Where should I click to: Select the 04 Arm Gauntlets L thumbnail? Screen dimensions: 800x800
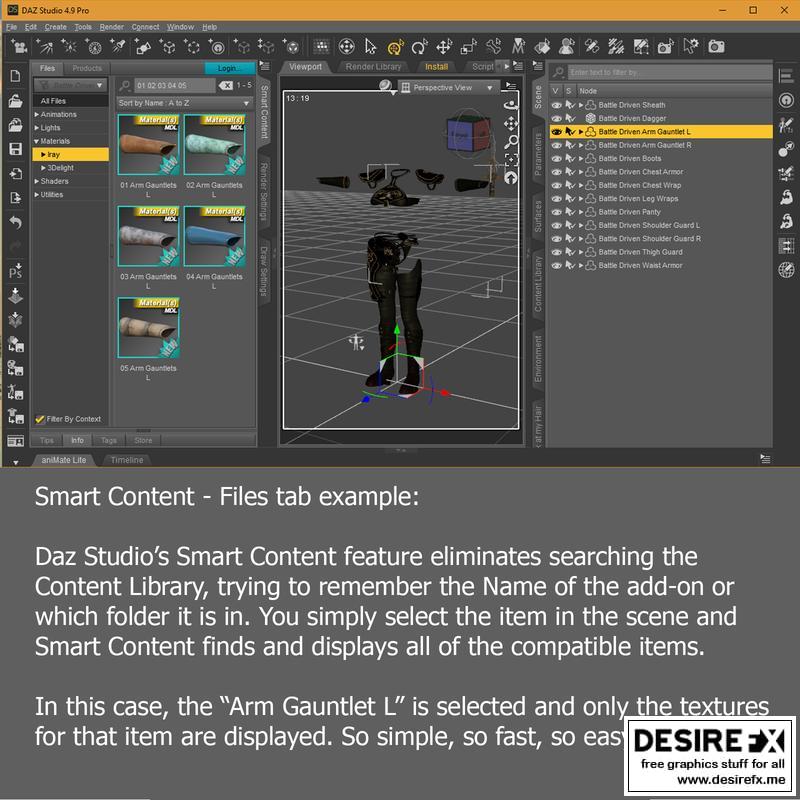[x=214, y=237]
